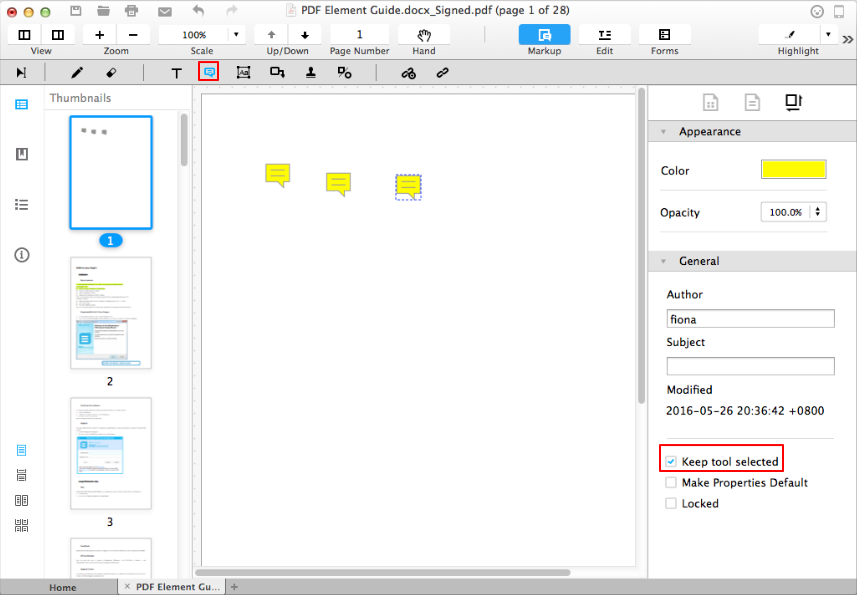857x595 pixels.
Task: Switch to the Home tab
Action: (62, 587)
